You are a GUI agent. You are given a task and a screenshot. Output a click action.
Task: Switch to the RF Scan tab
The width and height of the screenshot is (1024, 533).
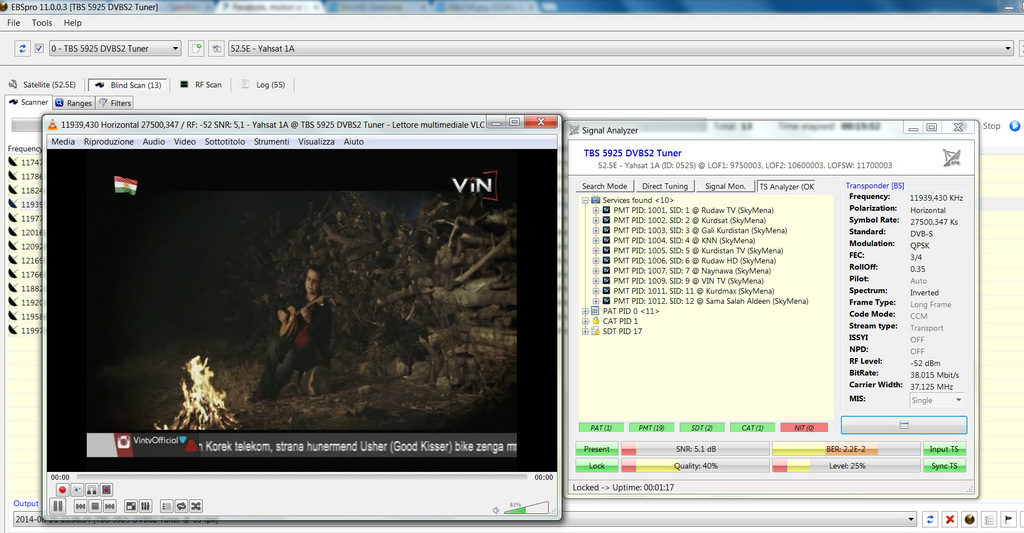[x=201, y=85]
